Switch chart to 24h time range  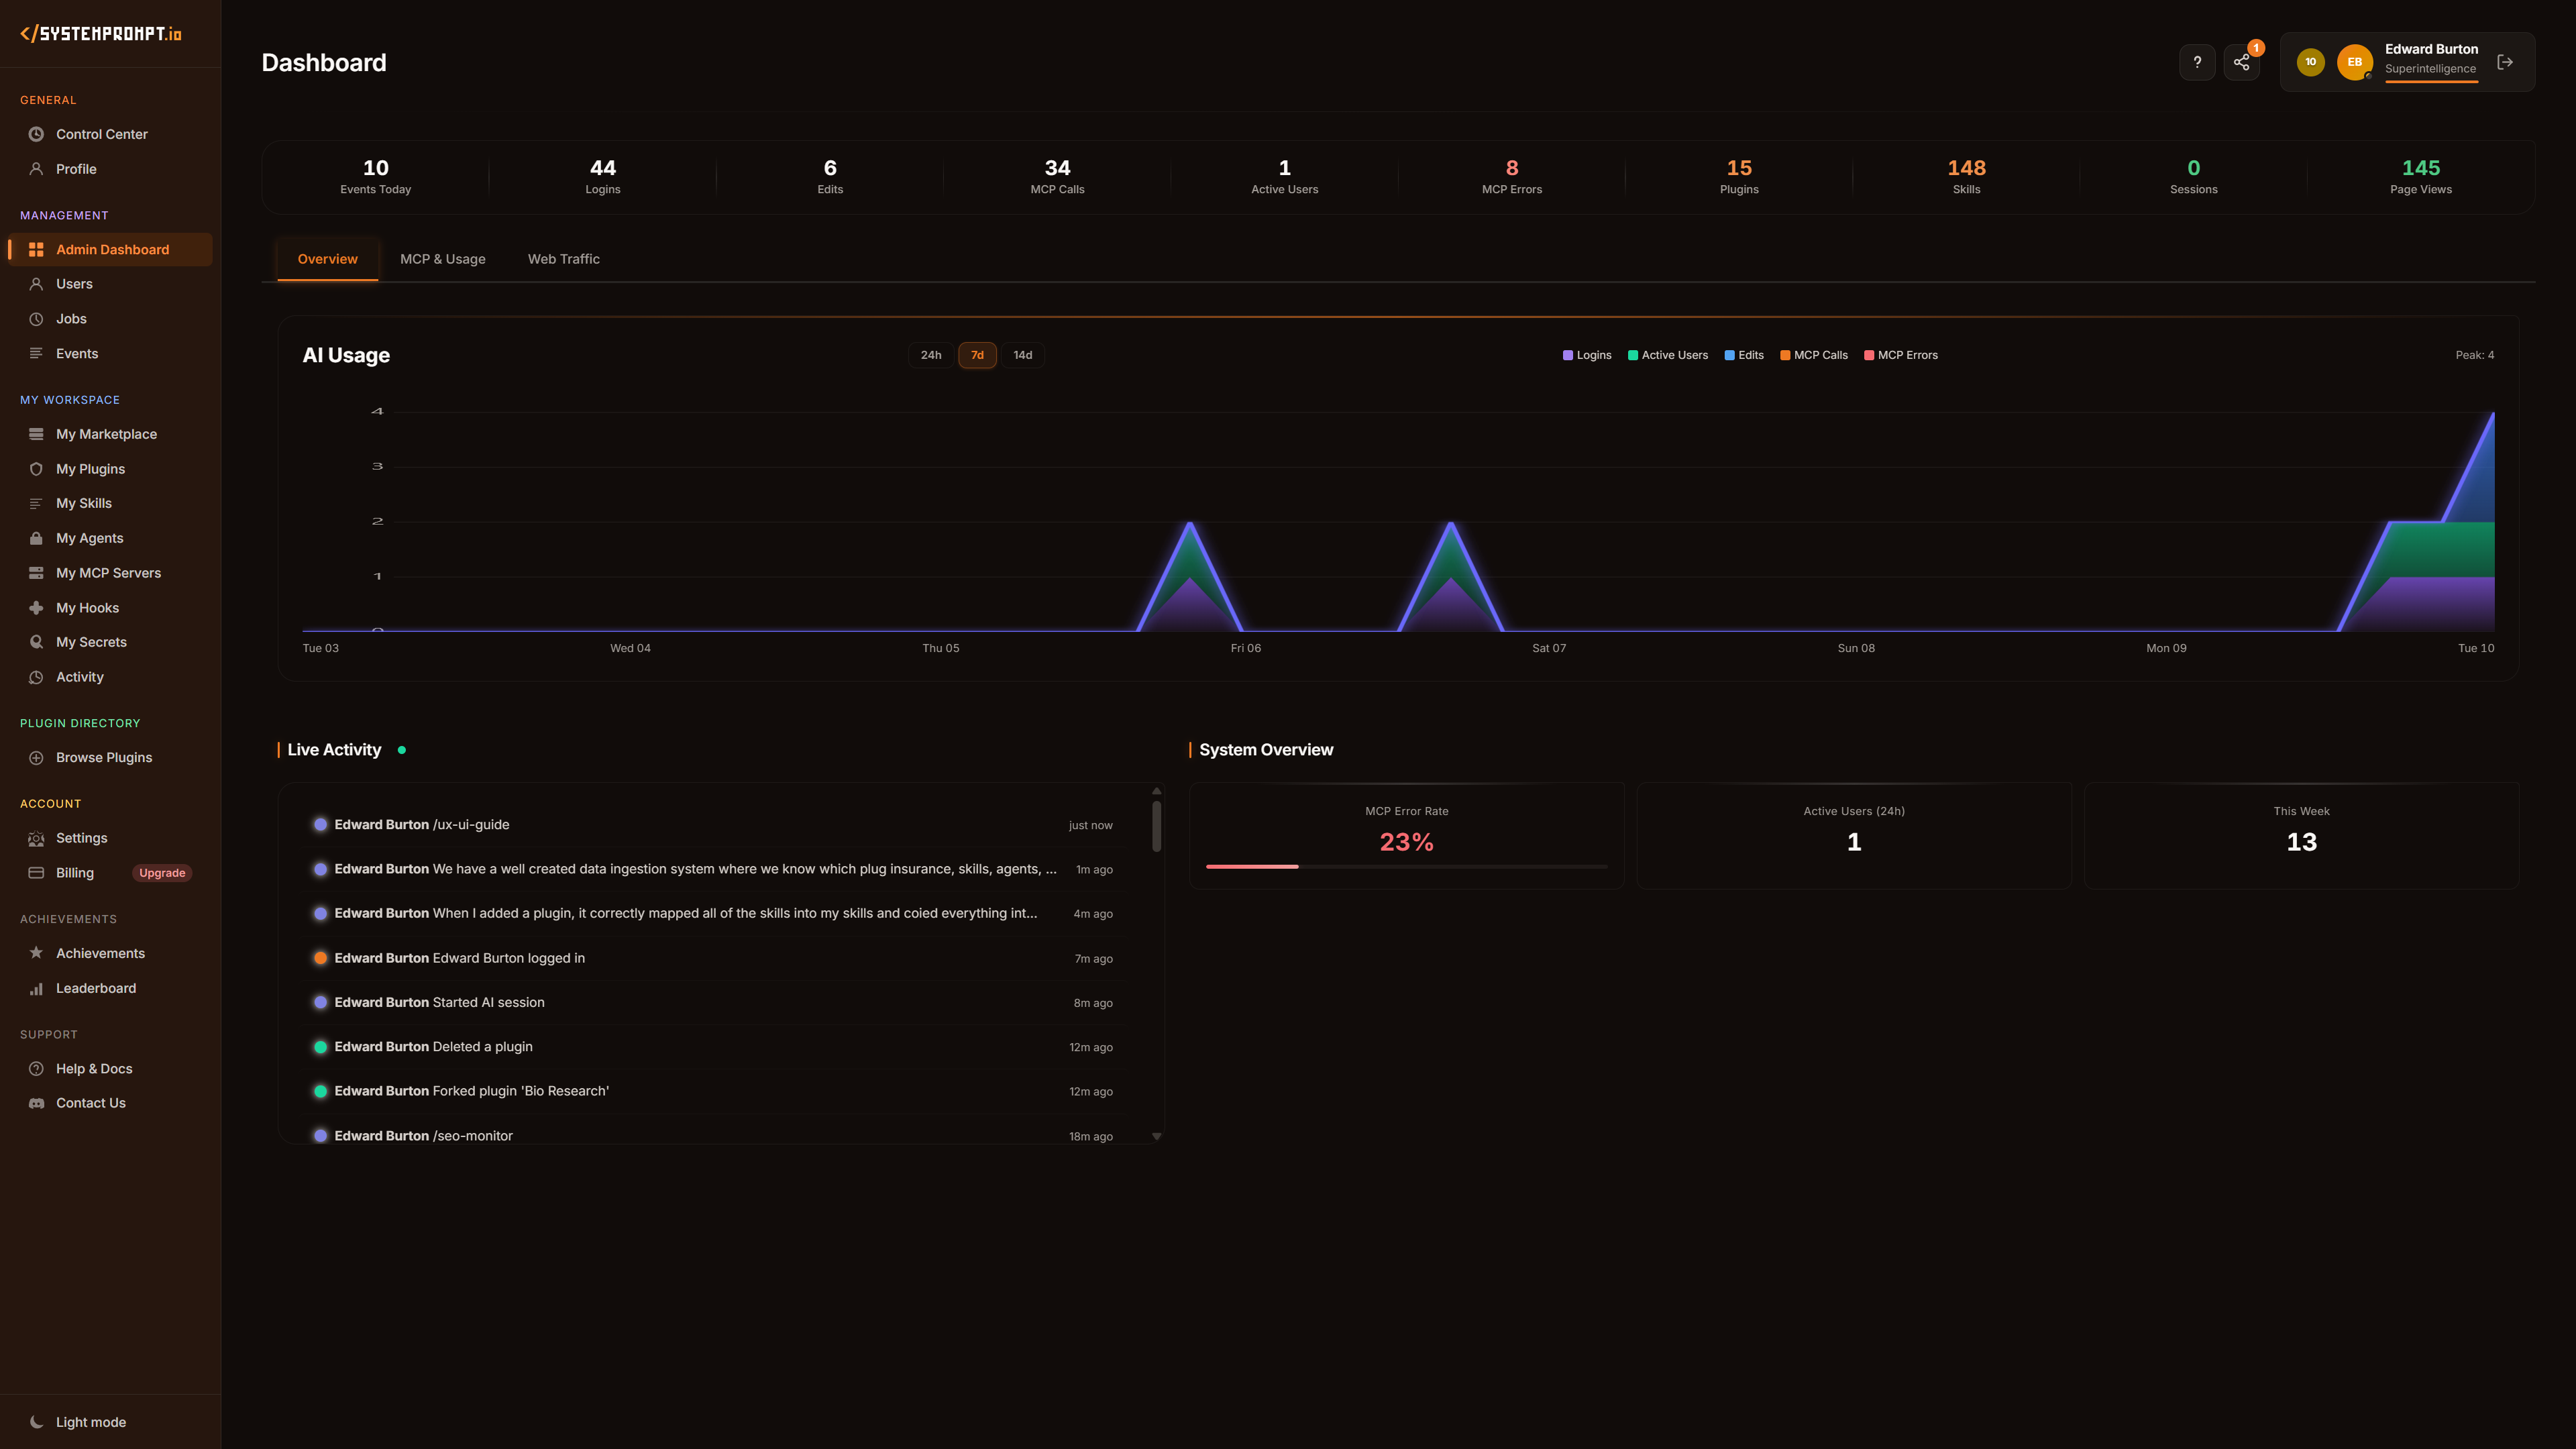pos(930,355)
